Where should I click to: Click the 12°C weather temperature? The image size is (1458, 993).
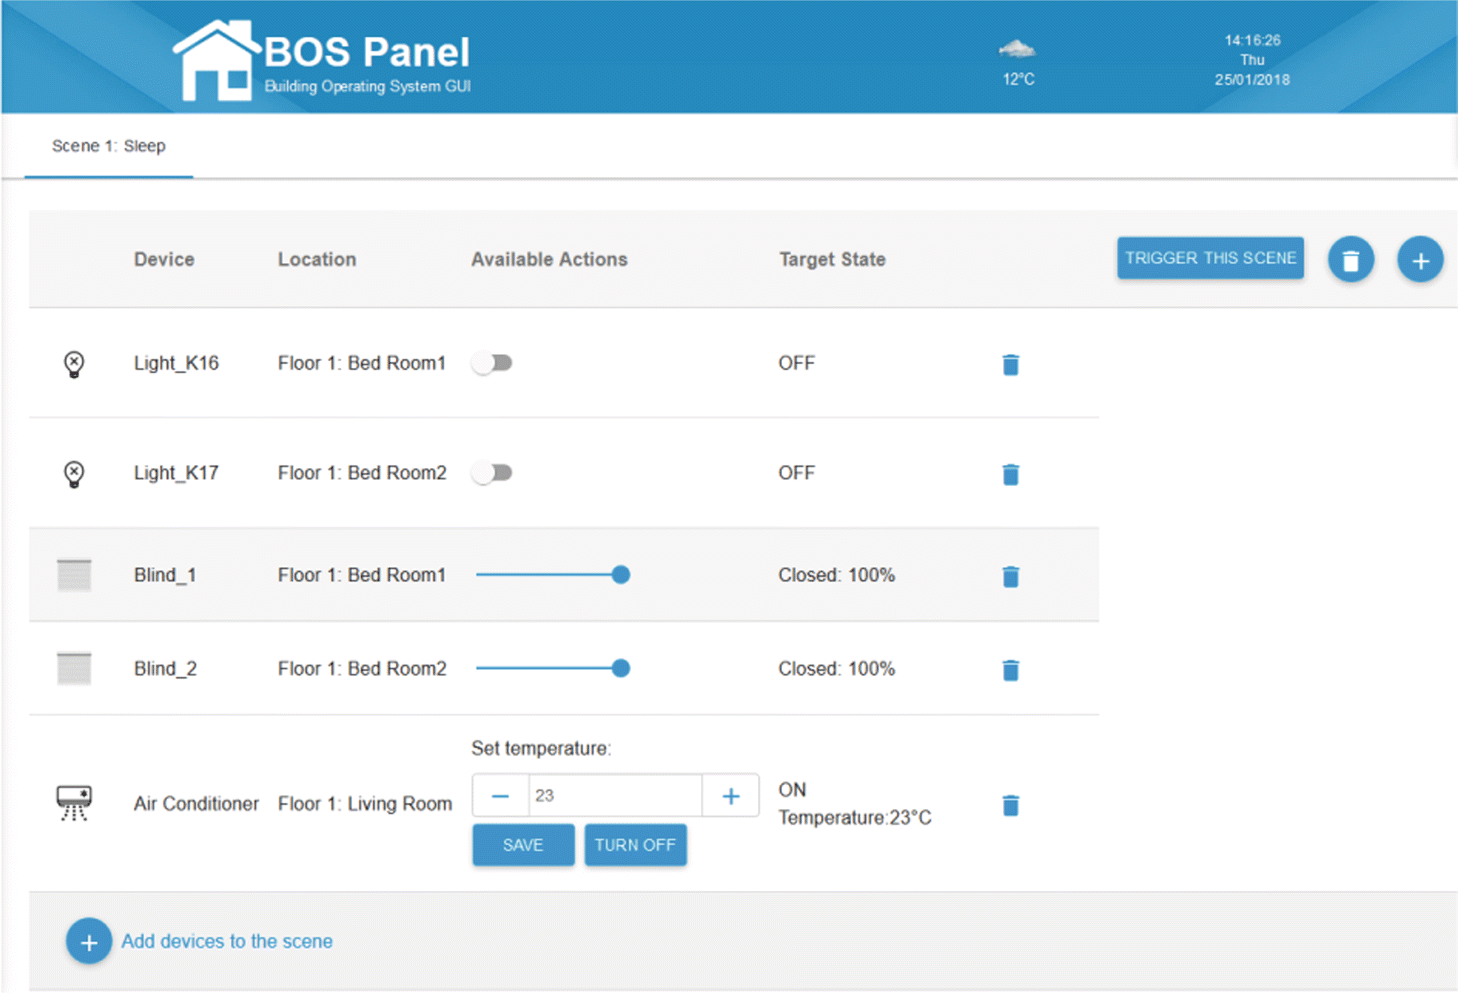coord(1018,79)
